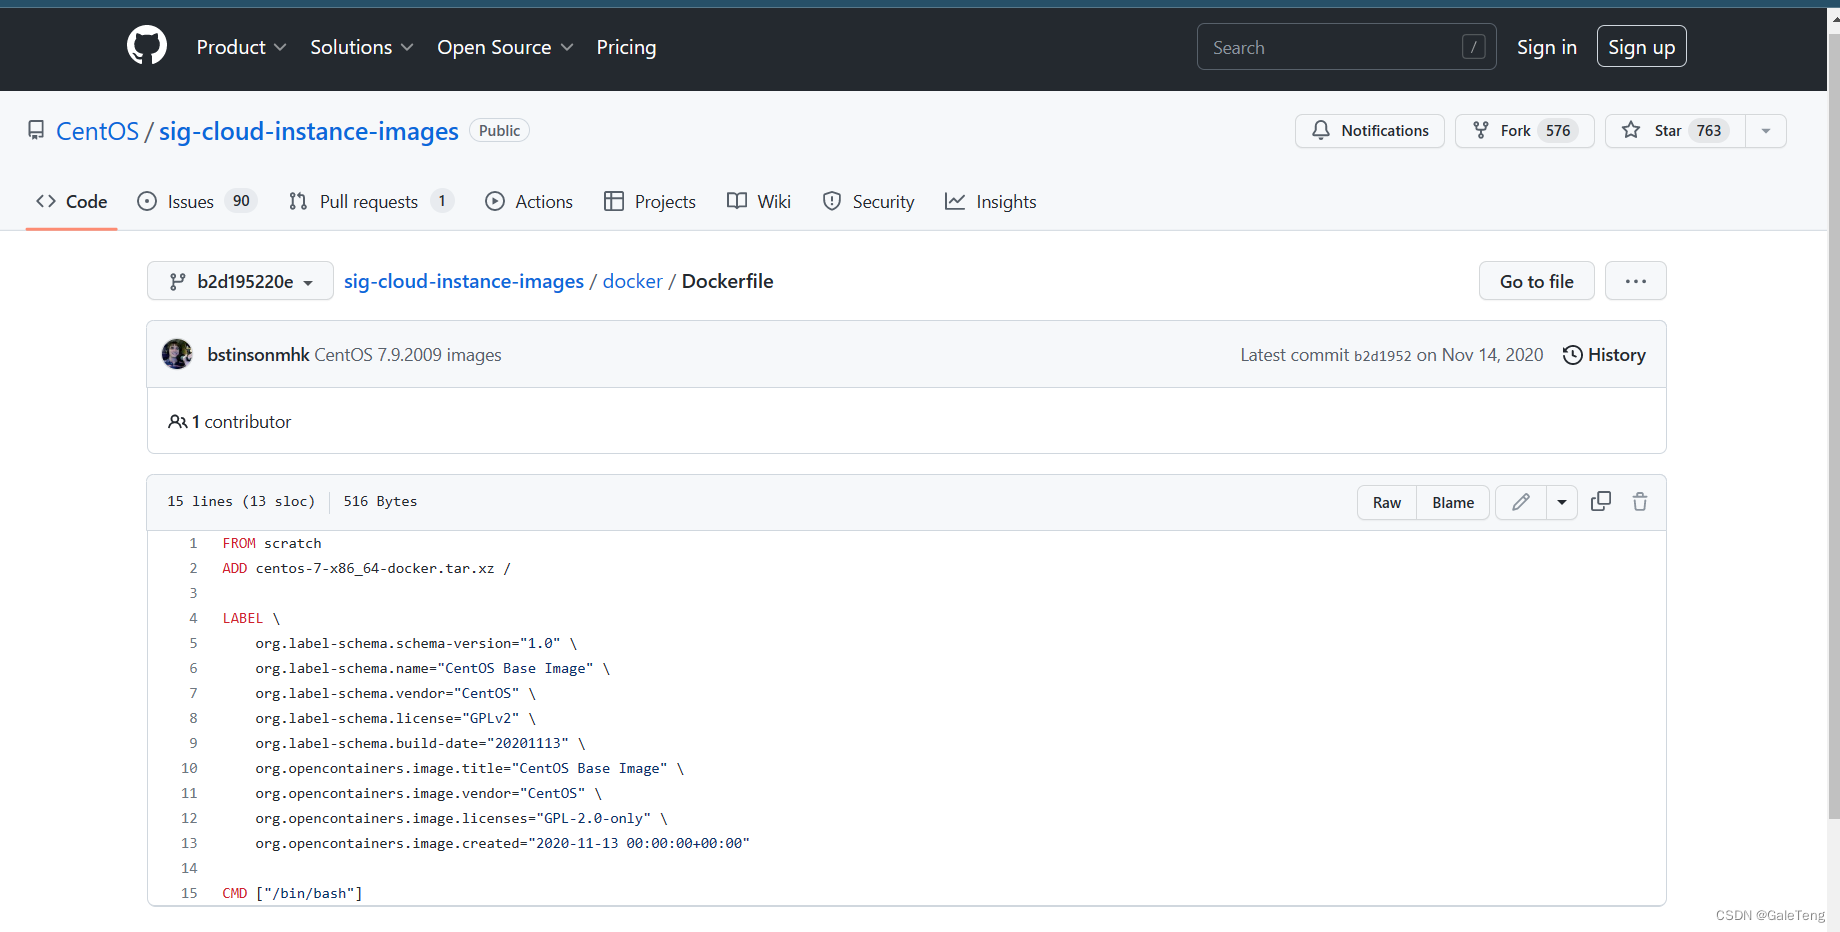Click the sig-cloud-instance-images breadcrumb link
1840x932 pixels.
464,281
